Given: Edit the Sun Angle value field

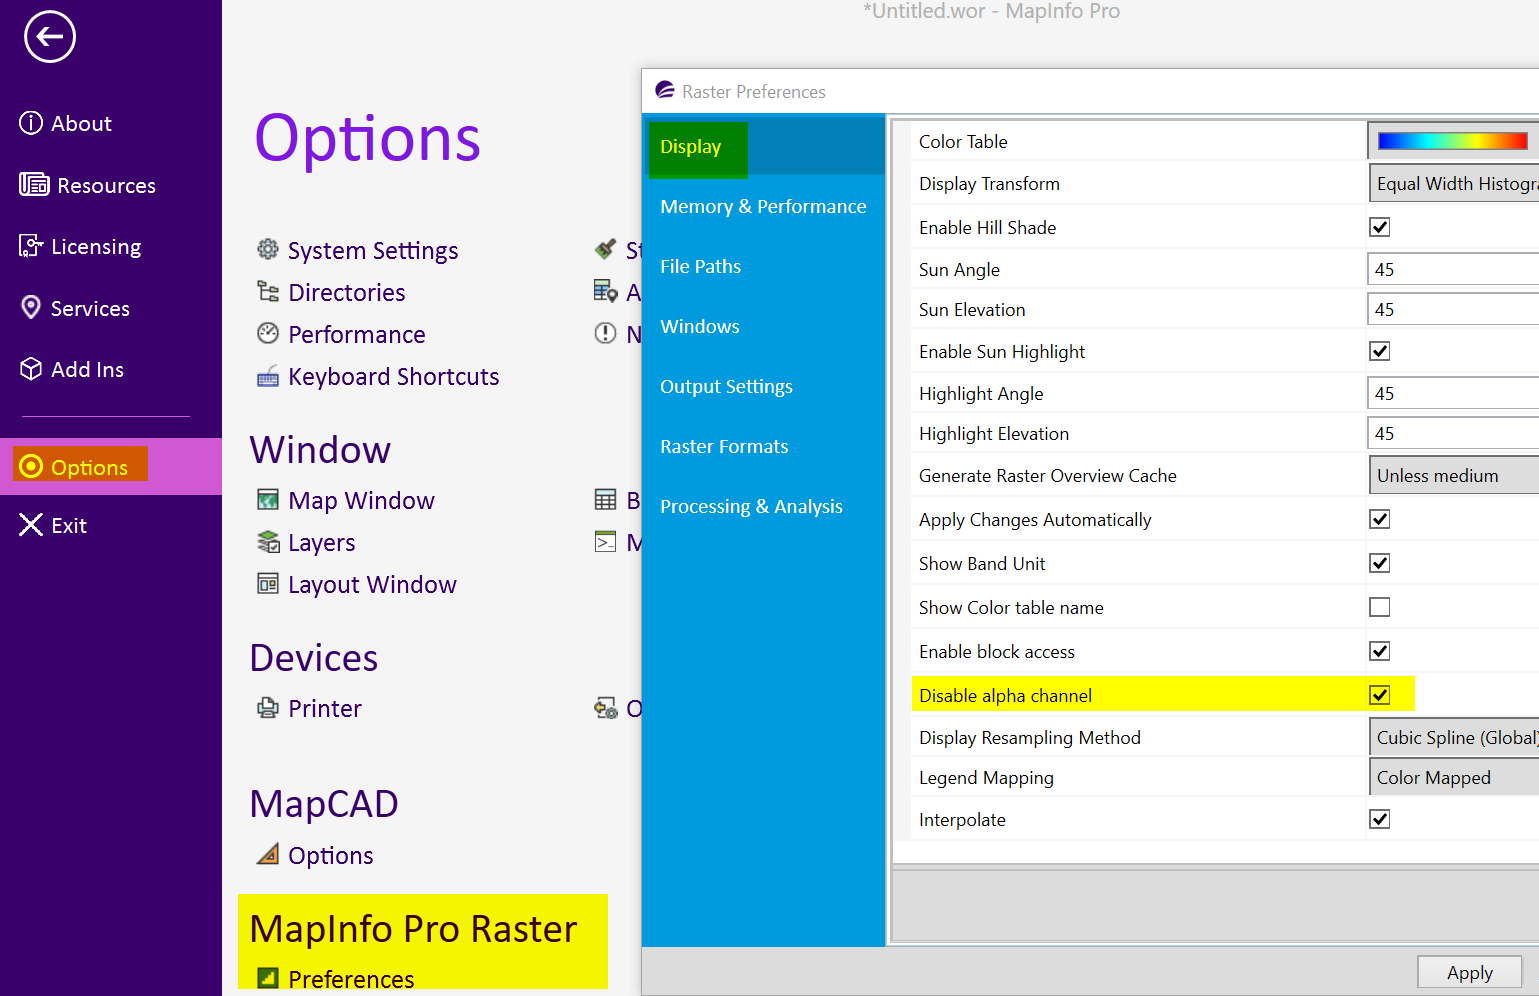Looking at the screenshot, I should coord(1453,268).
